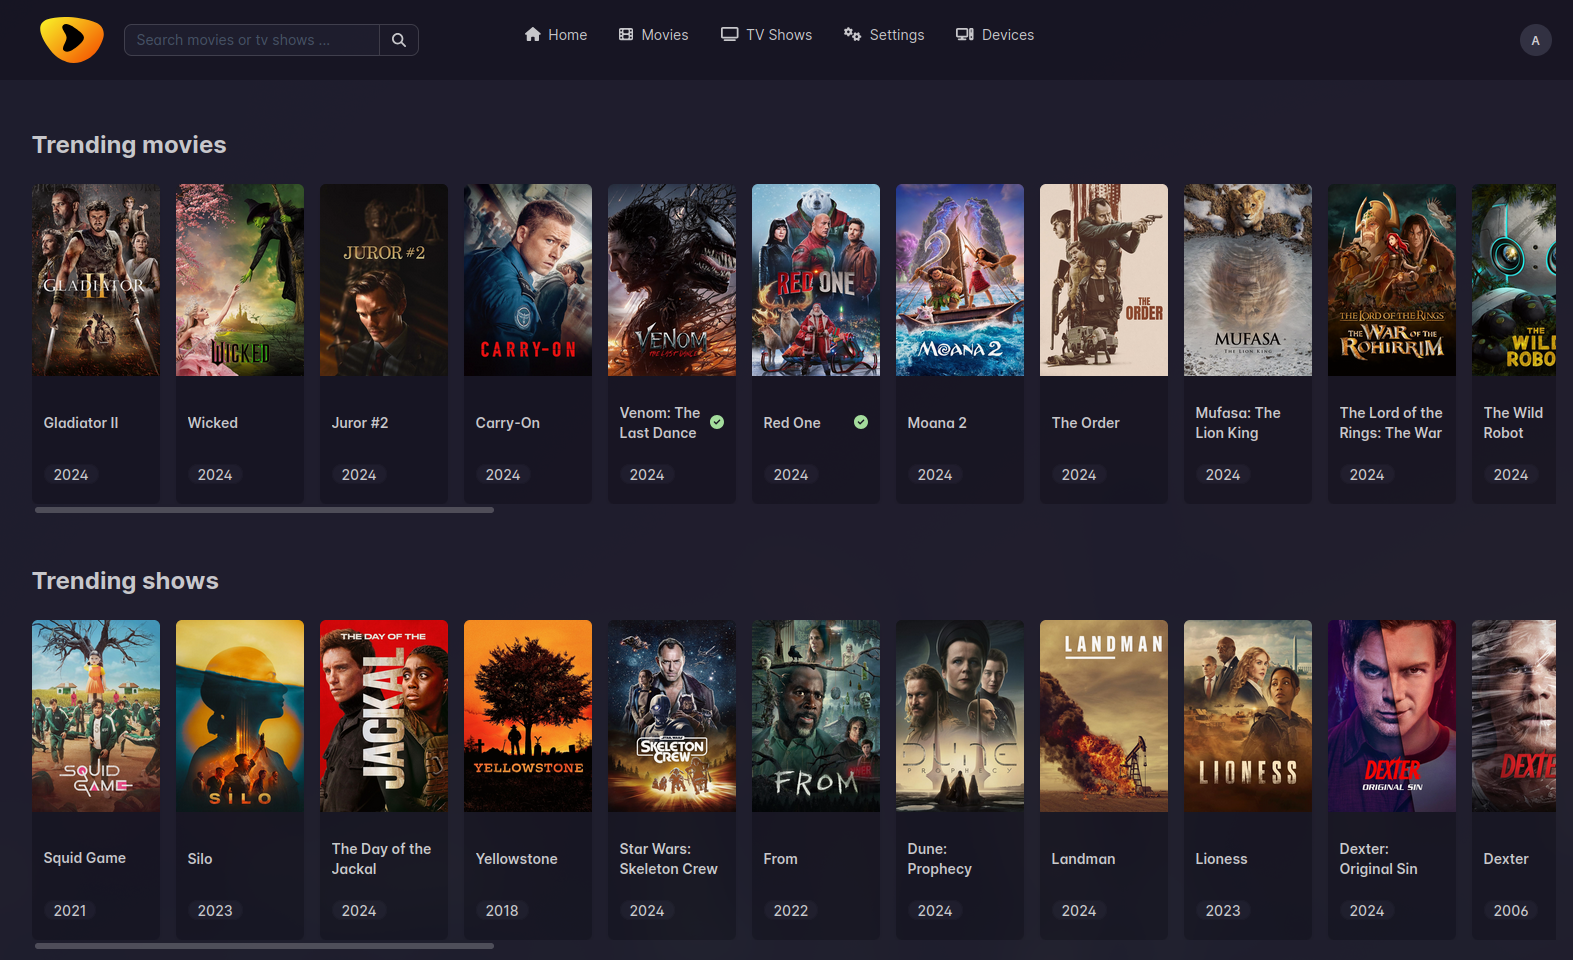Click the Carry-On title text

pyautogui.click(x=508, y=423)
